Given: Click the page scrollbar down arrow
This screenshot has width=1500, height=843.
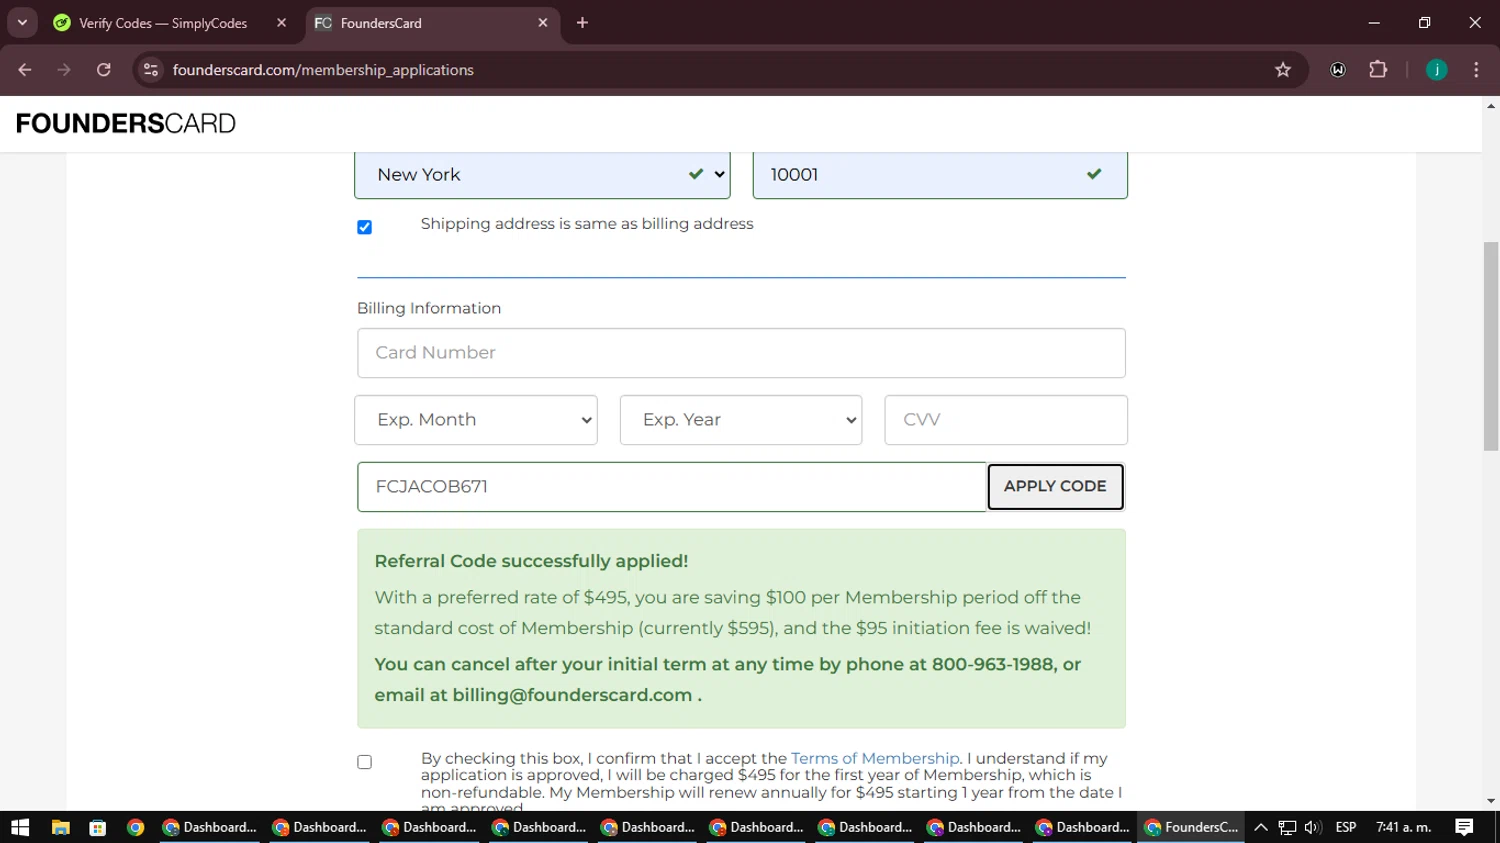Looking at the screenshot, I should [x=1491, y=801].
